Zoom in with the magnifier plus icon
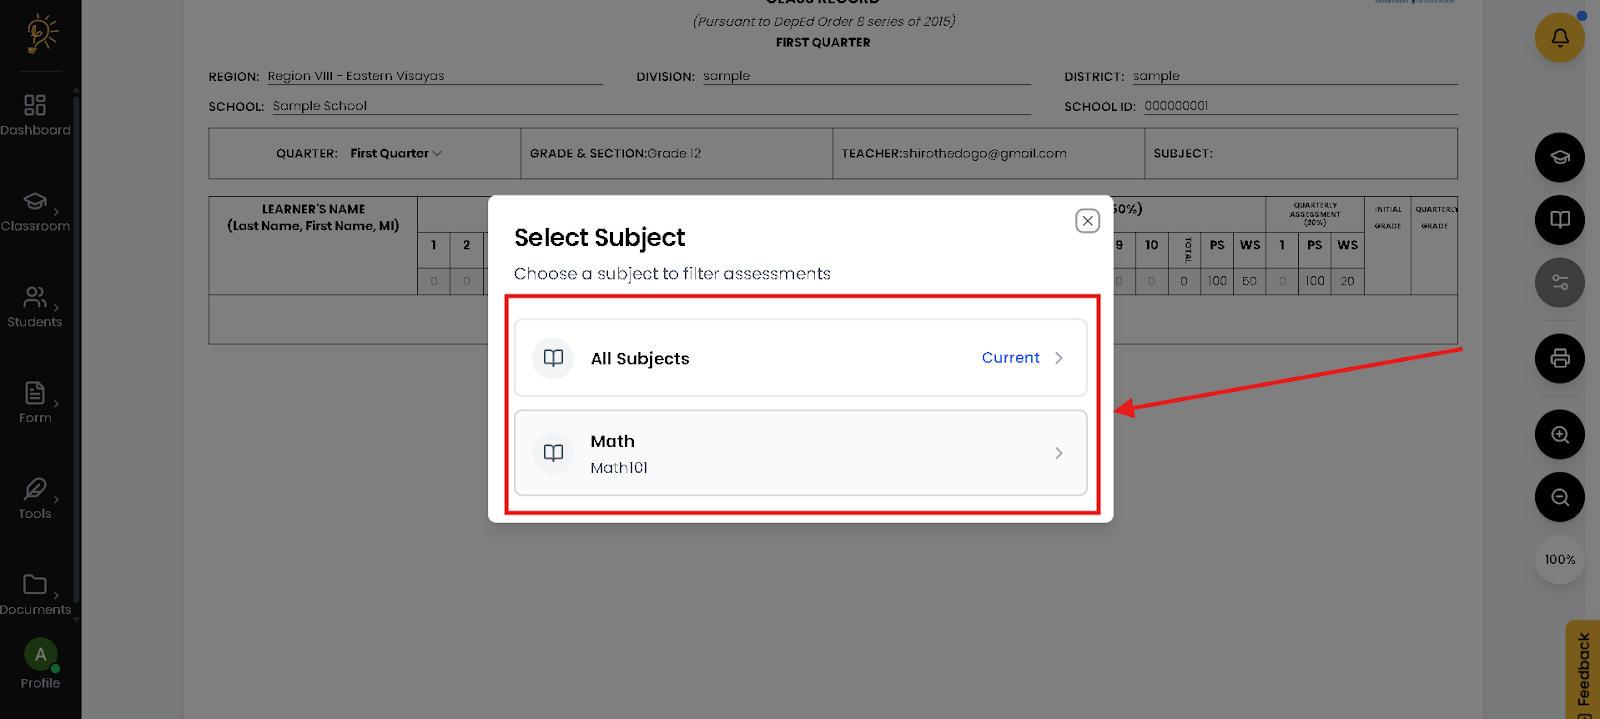1600x719 pixels. pyautogui.click(x=1559, y=435)
